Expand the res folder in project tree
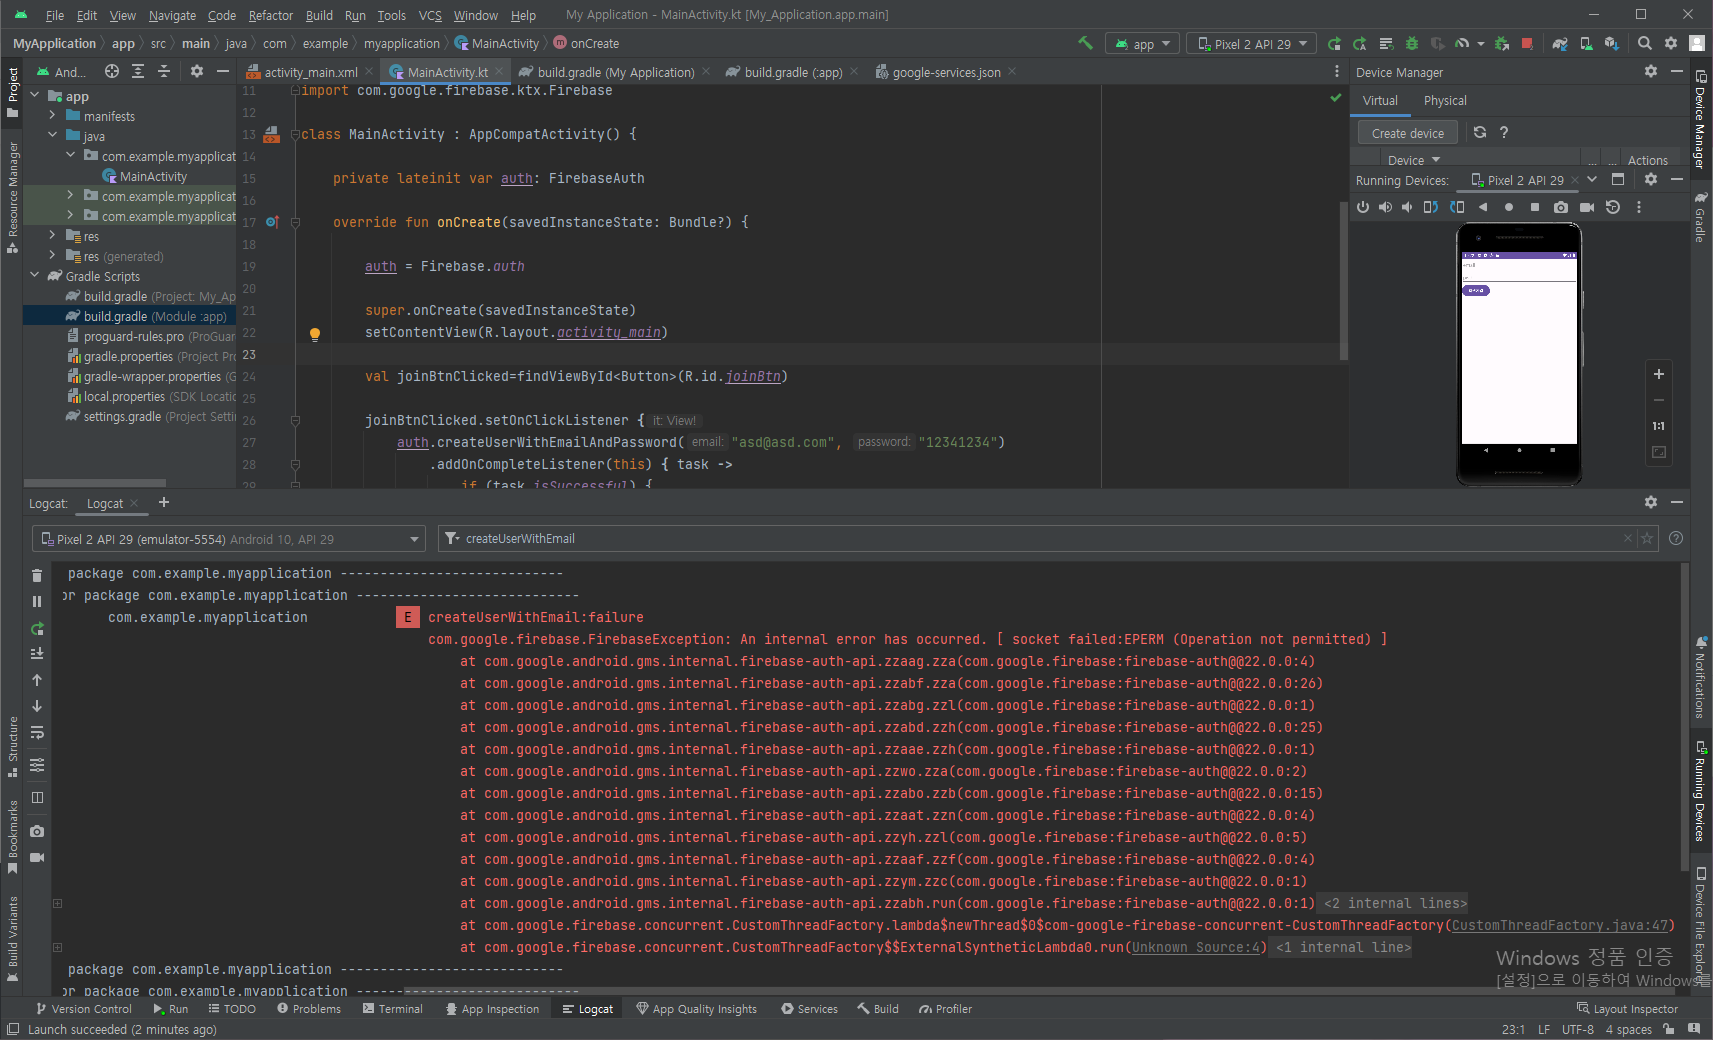 (x=52, y=236)
